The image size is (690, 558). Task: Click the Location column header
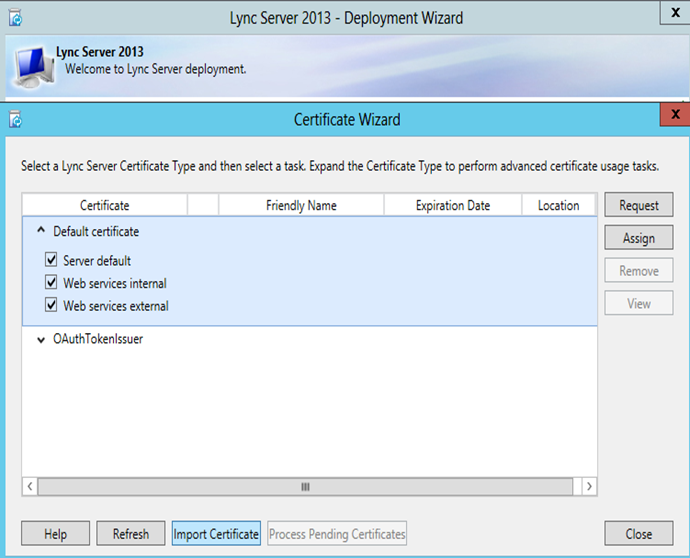point(558,205)
